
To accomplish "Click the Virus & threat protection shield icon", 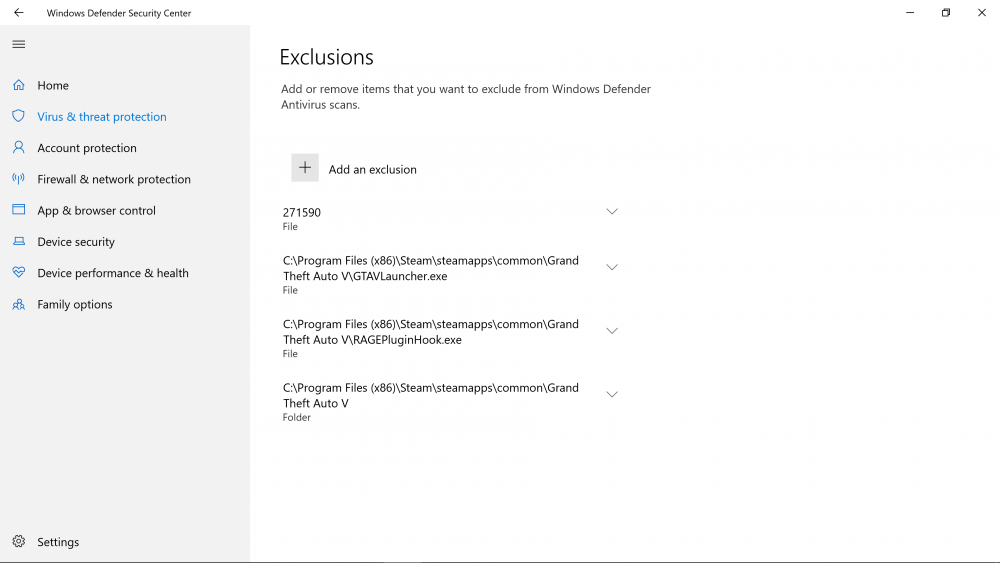I will (x=18, y=117).
